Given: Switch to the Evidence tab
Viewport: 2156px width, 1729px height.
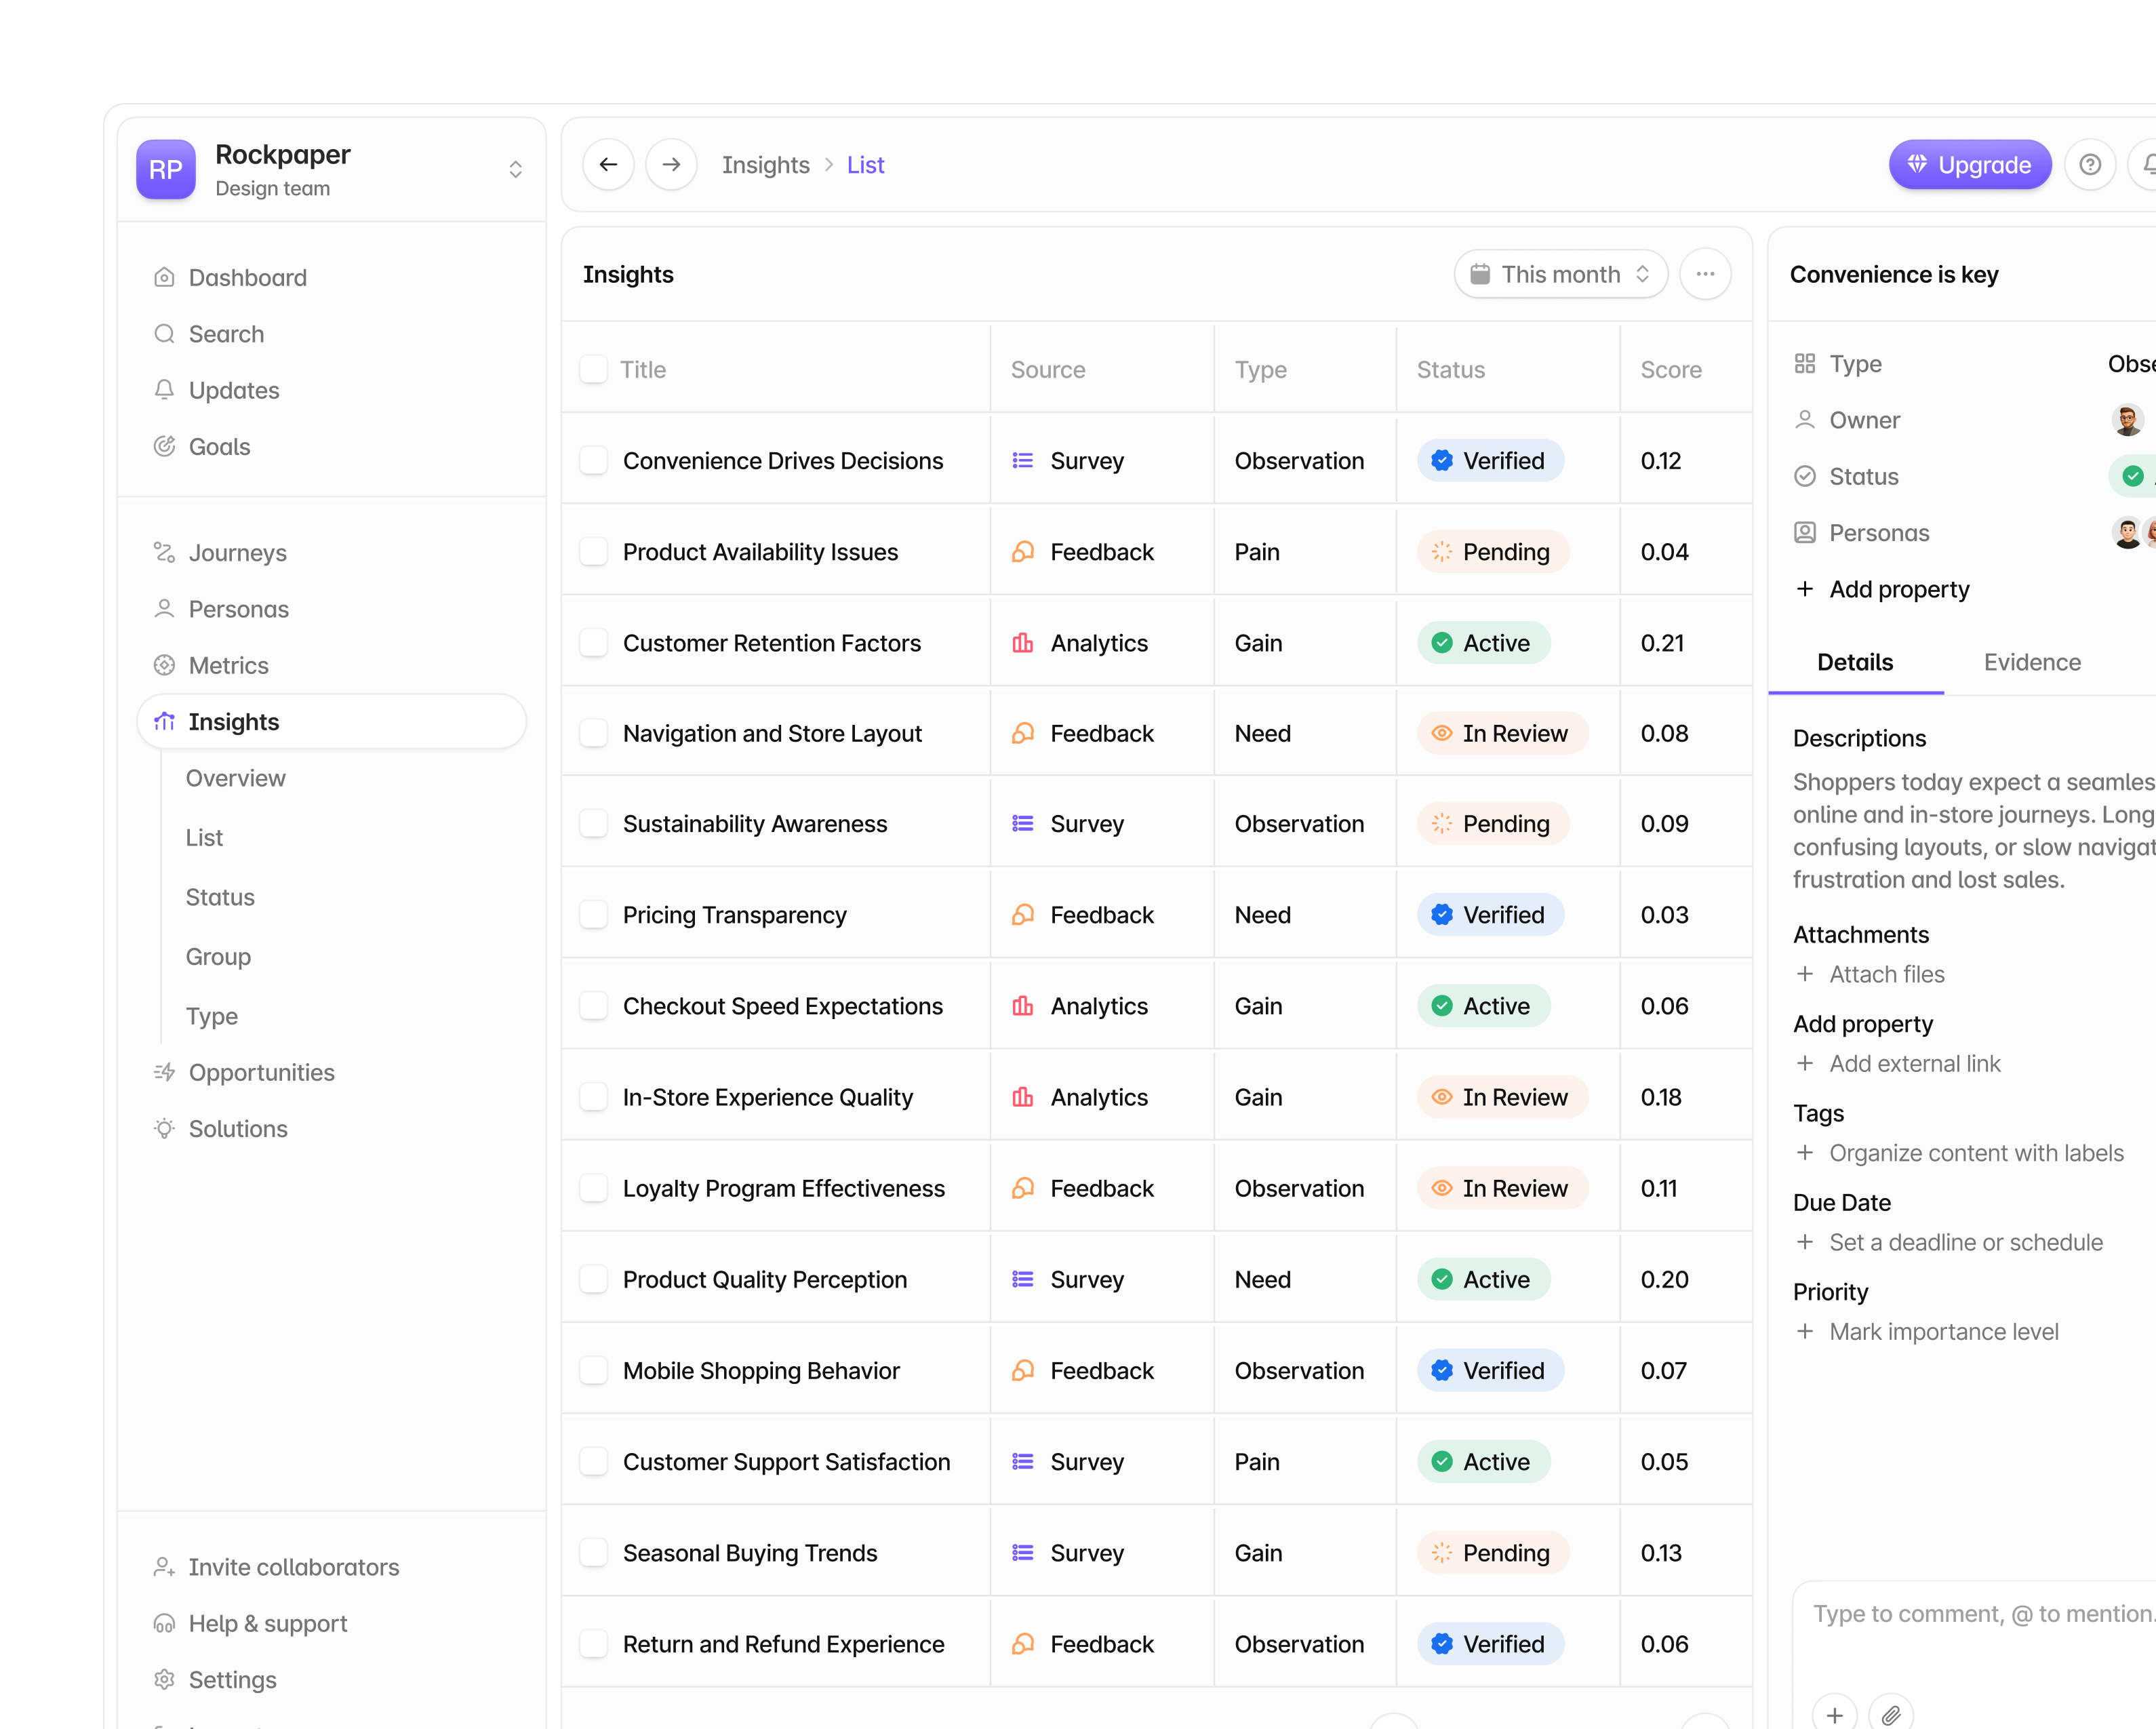Looking at the screenshot, I should click(2032, 662).
